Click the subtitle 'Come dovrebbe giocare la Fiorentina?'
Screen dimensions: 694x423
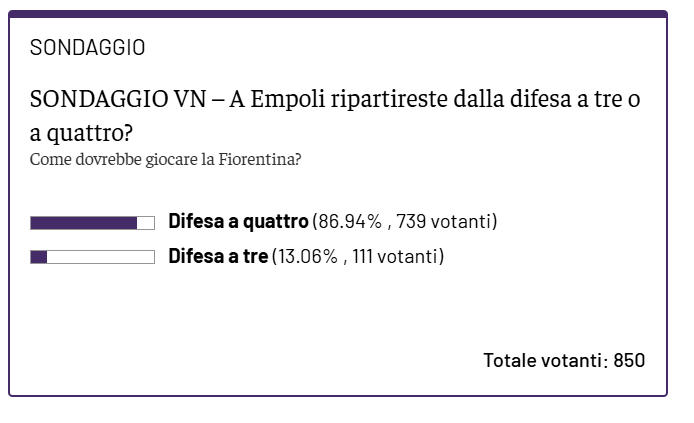pos(166,159)
